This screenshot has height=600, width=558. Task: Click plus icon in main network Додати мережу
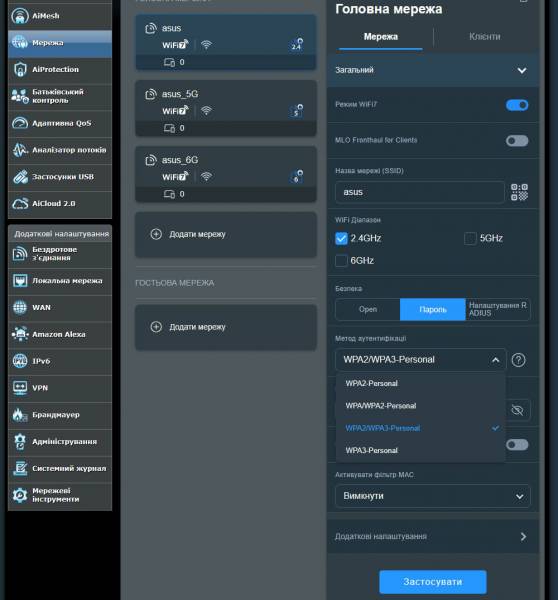[x=156, y=234]
